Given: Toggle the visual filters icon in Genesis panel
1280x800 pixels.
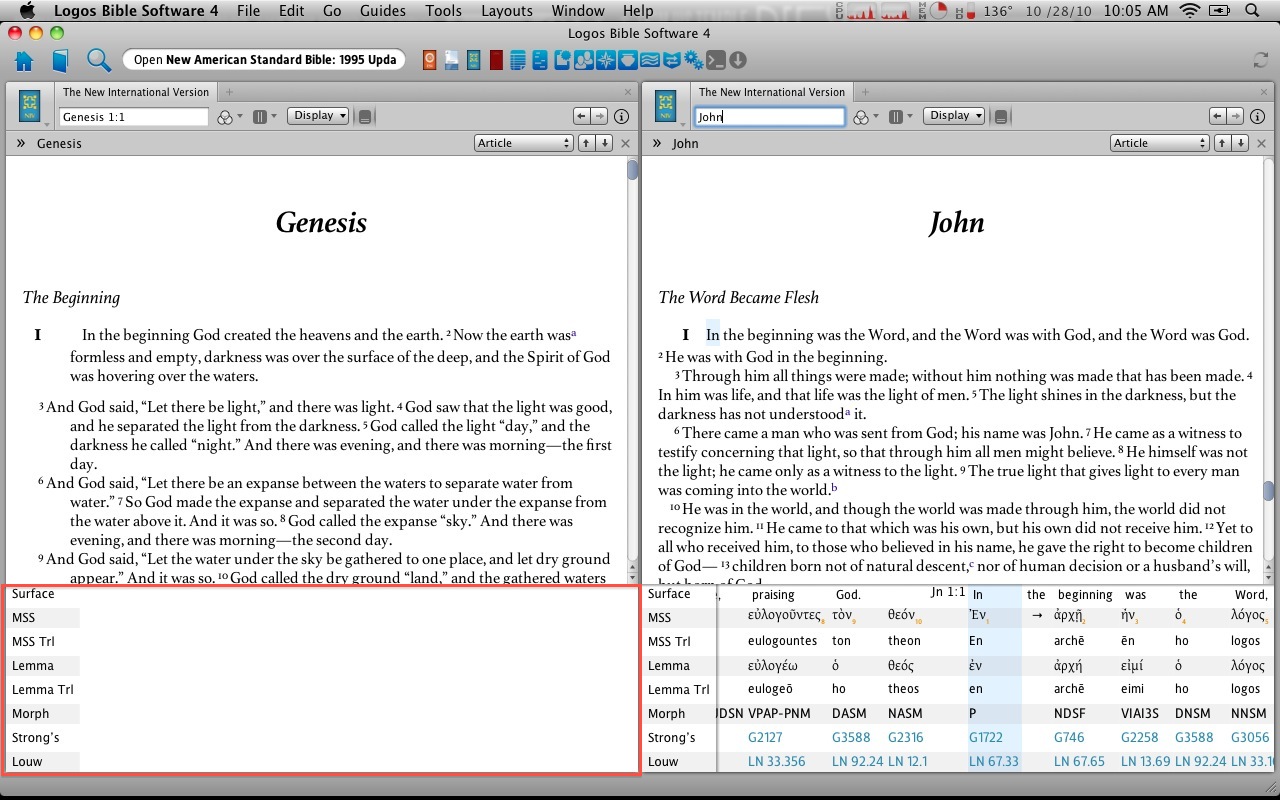Looking at the screenshot, I should click(x=225, y=115).
